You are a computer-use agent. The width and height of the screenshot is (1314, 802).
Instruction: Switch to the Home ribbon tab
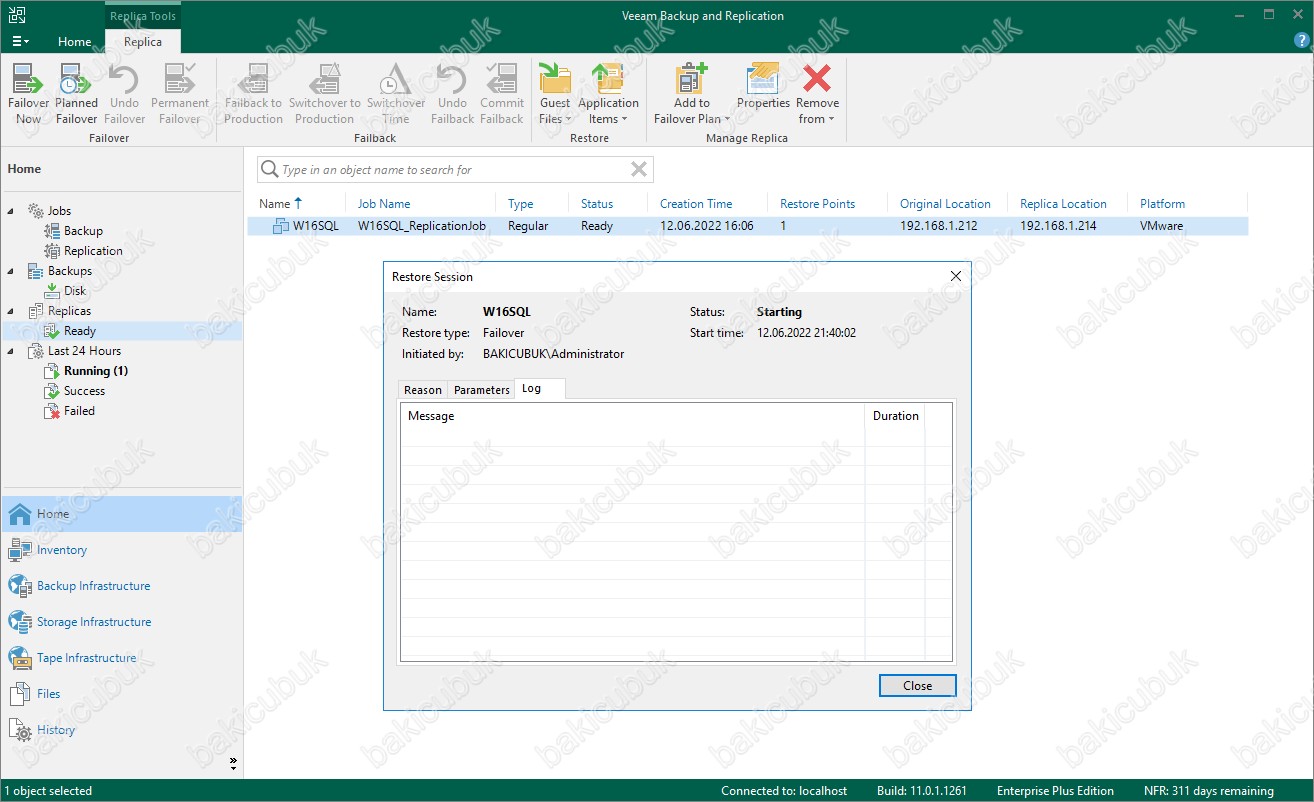pyautogui.click(x=74, y=42)
